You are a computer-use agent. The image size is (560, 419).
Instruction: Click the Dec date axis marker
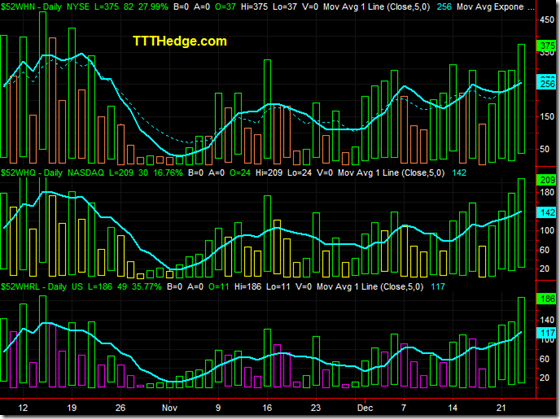[x=365, y=408]
